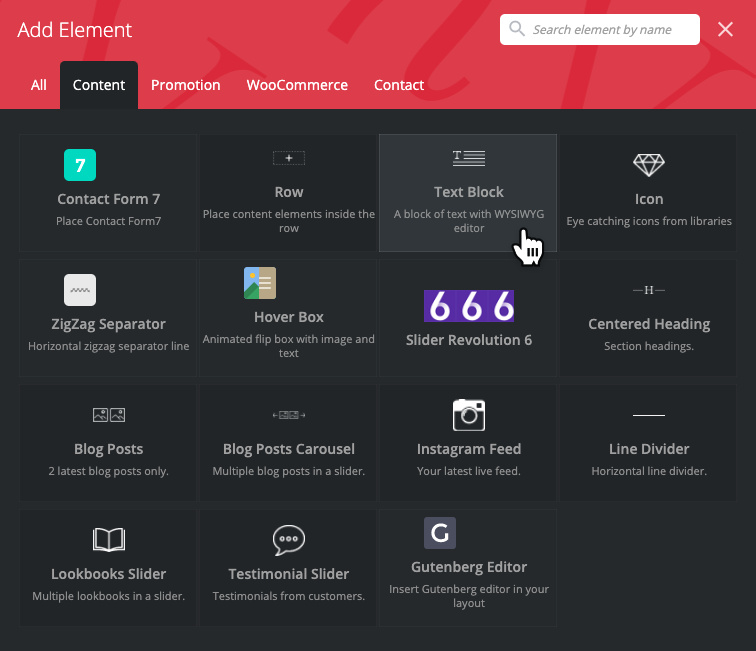The width and height of the screenshot is (756, 651).
Task: Select the Gutenberg Editor G icon
Action: [440, 532]
